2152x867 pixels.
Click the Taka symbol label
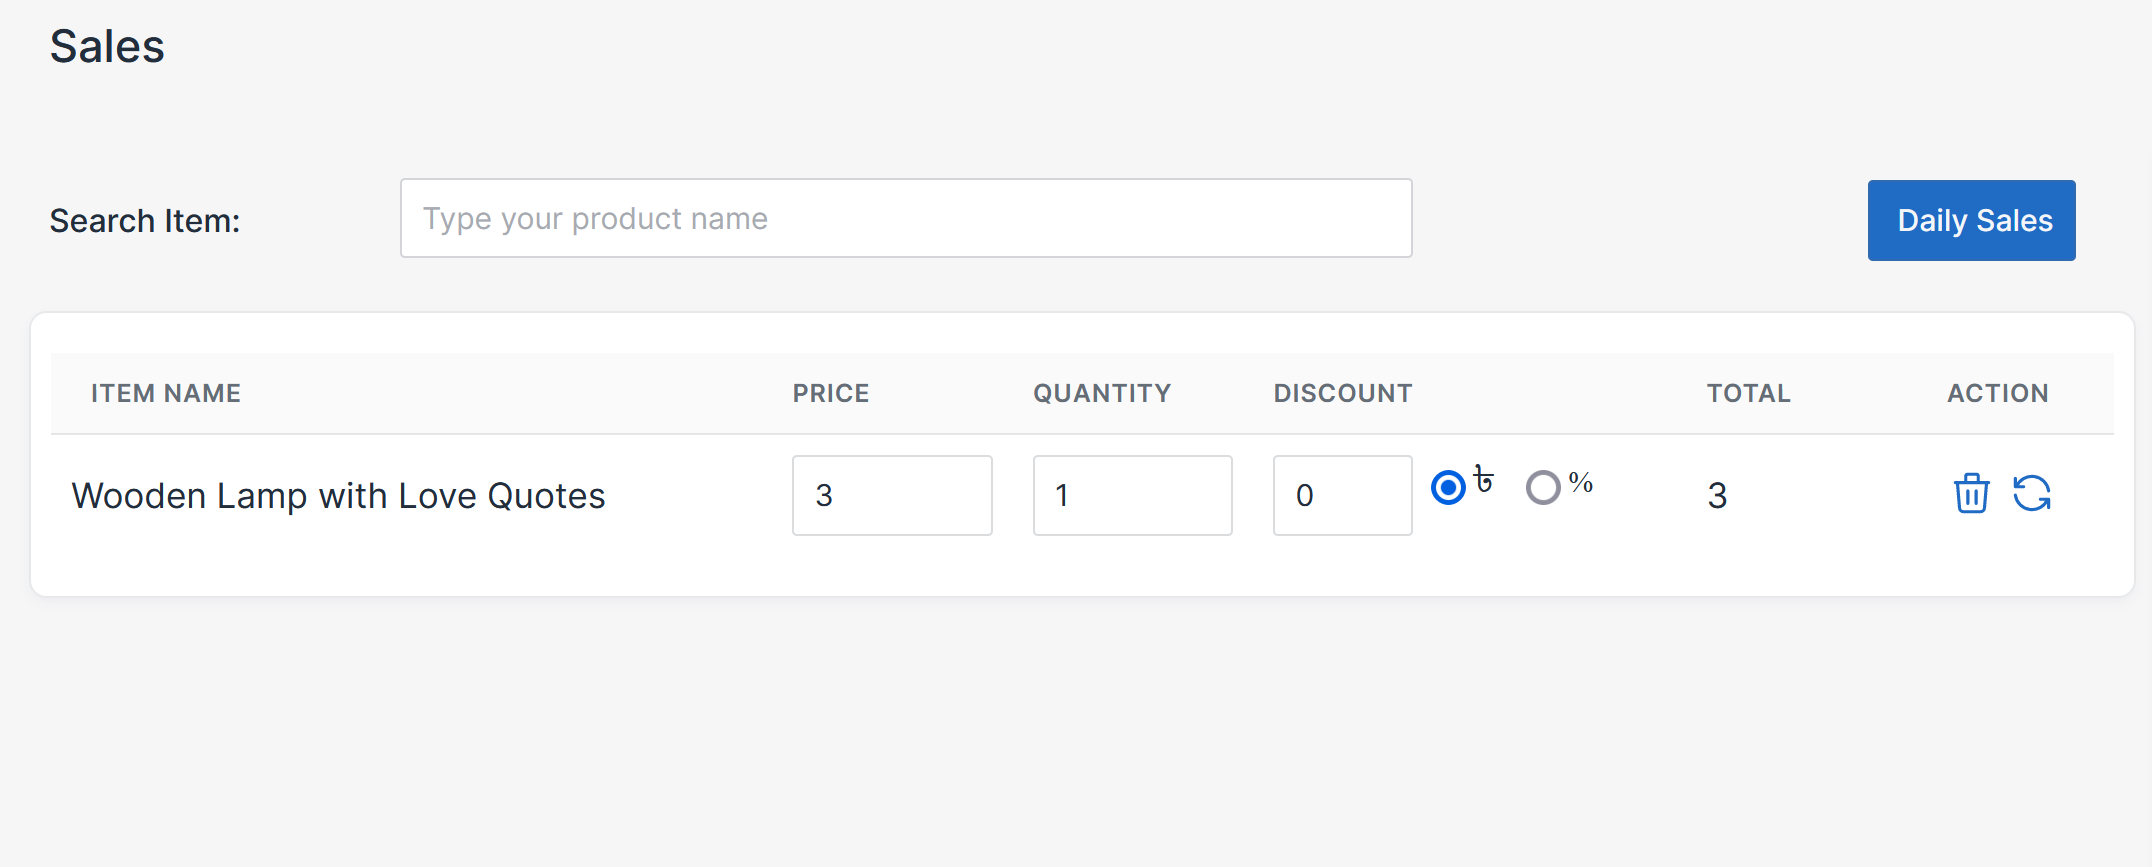click(1484, 481)
